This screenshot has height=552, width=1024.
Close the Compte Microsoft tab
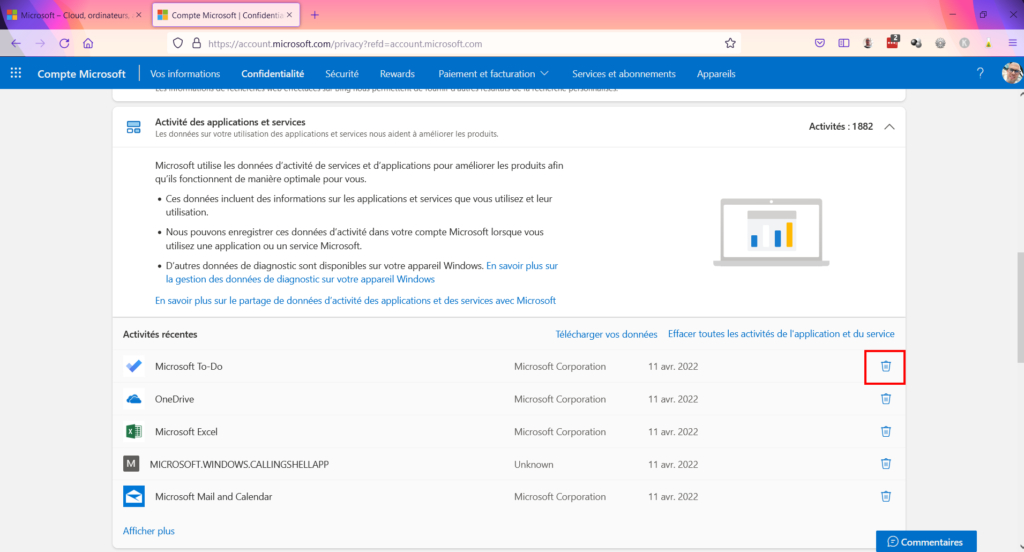point(289,15)
